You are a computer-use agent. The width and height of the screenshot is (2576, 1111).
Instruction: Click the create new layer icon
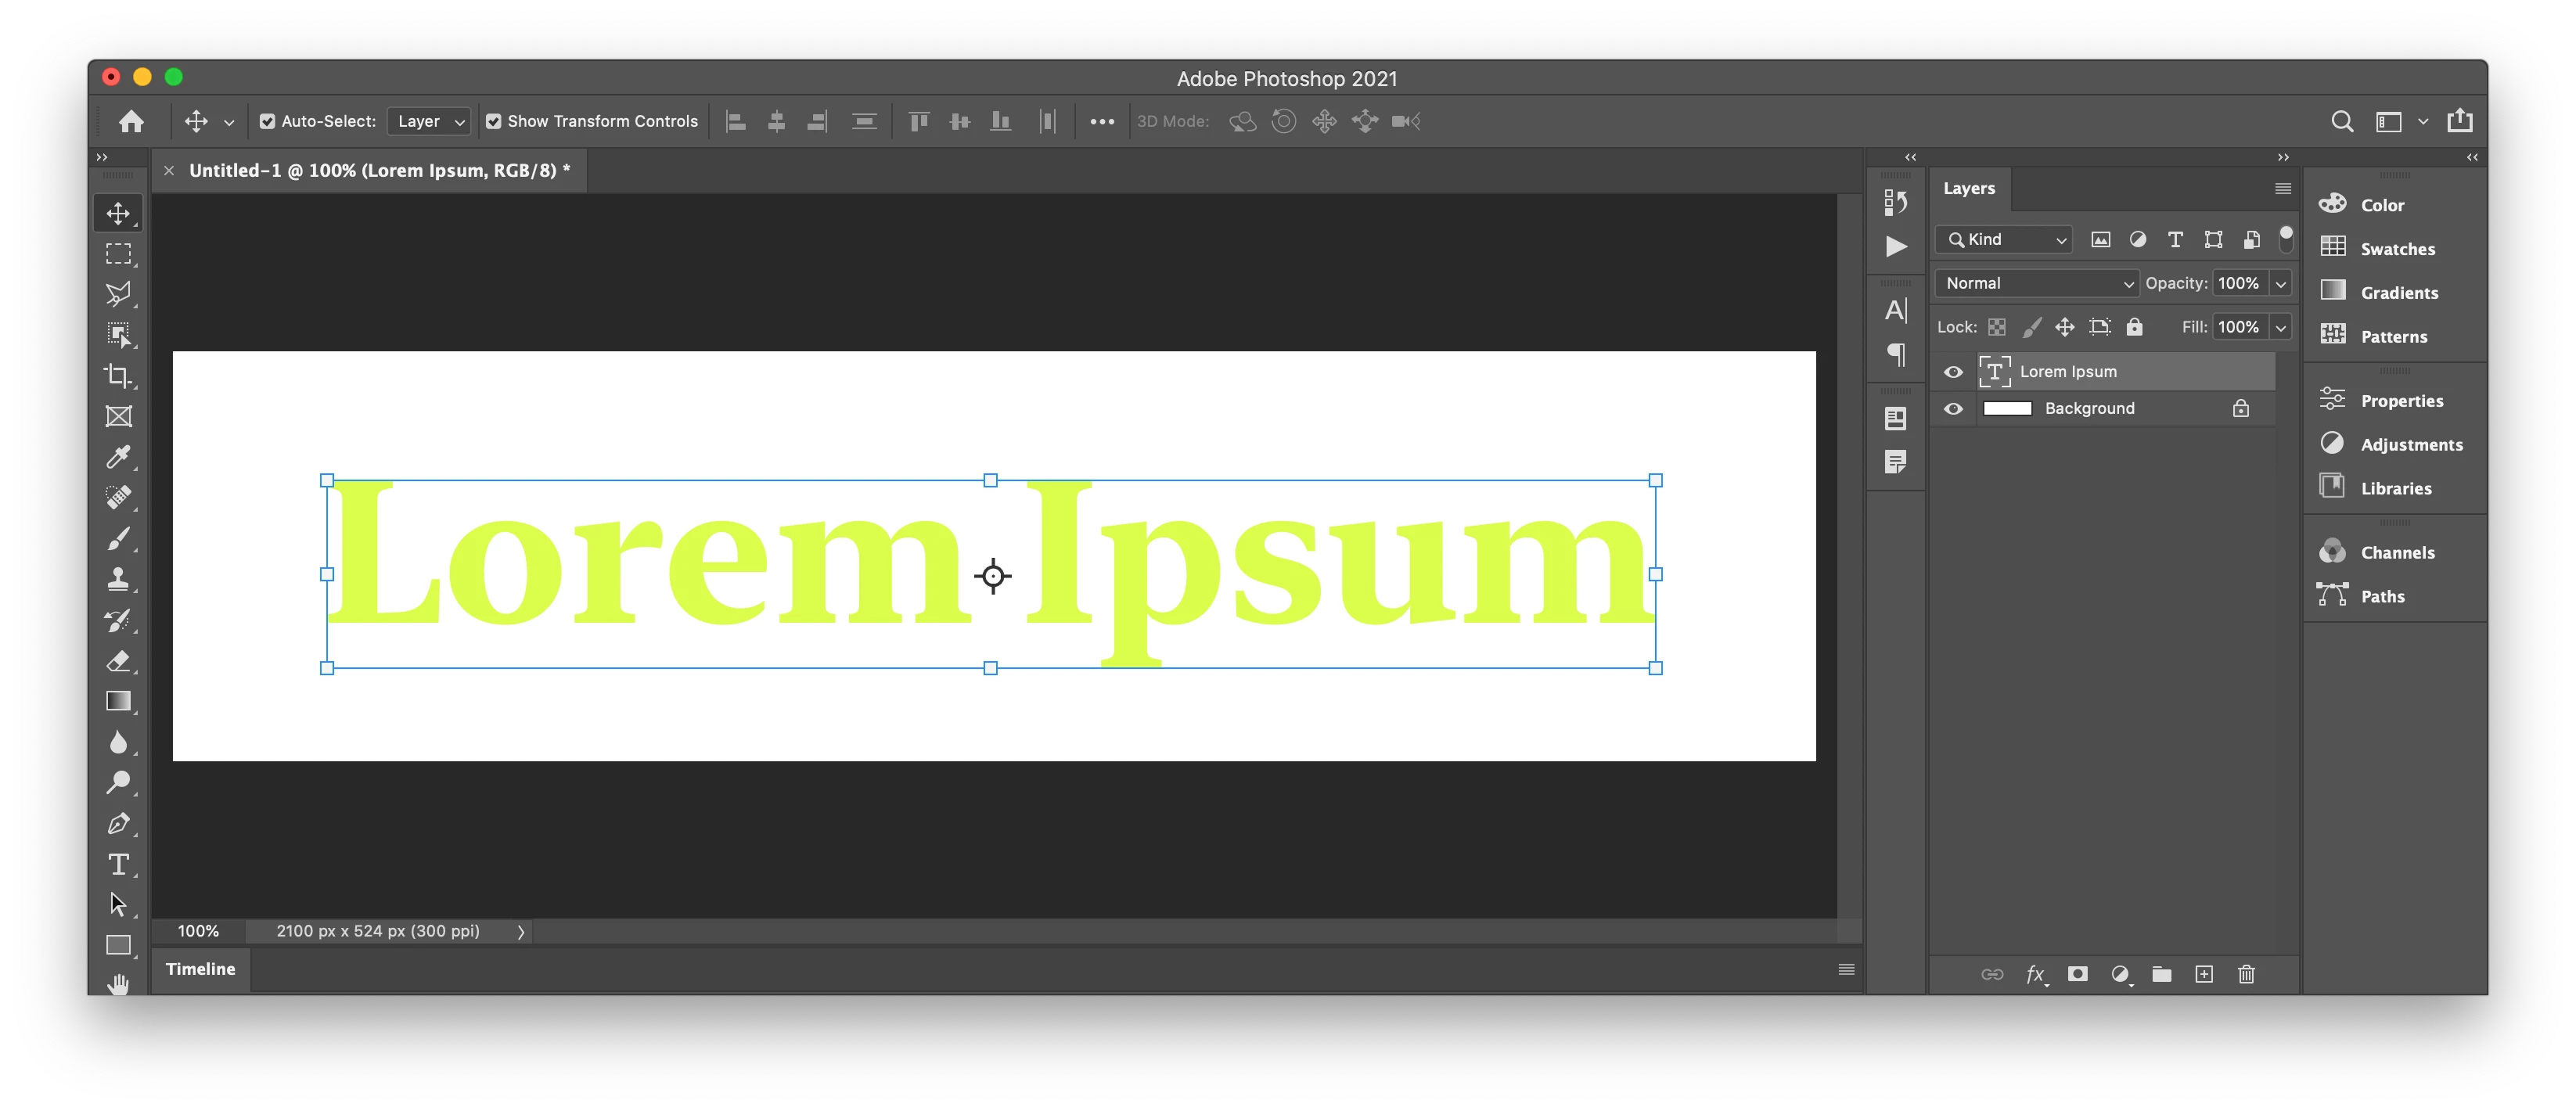(2204, 974)
